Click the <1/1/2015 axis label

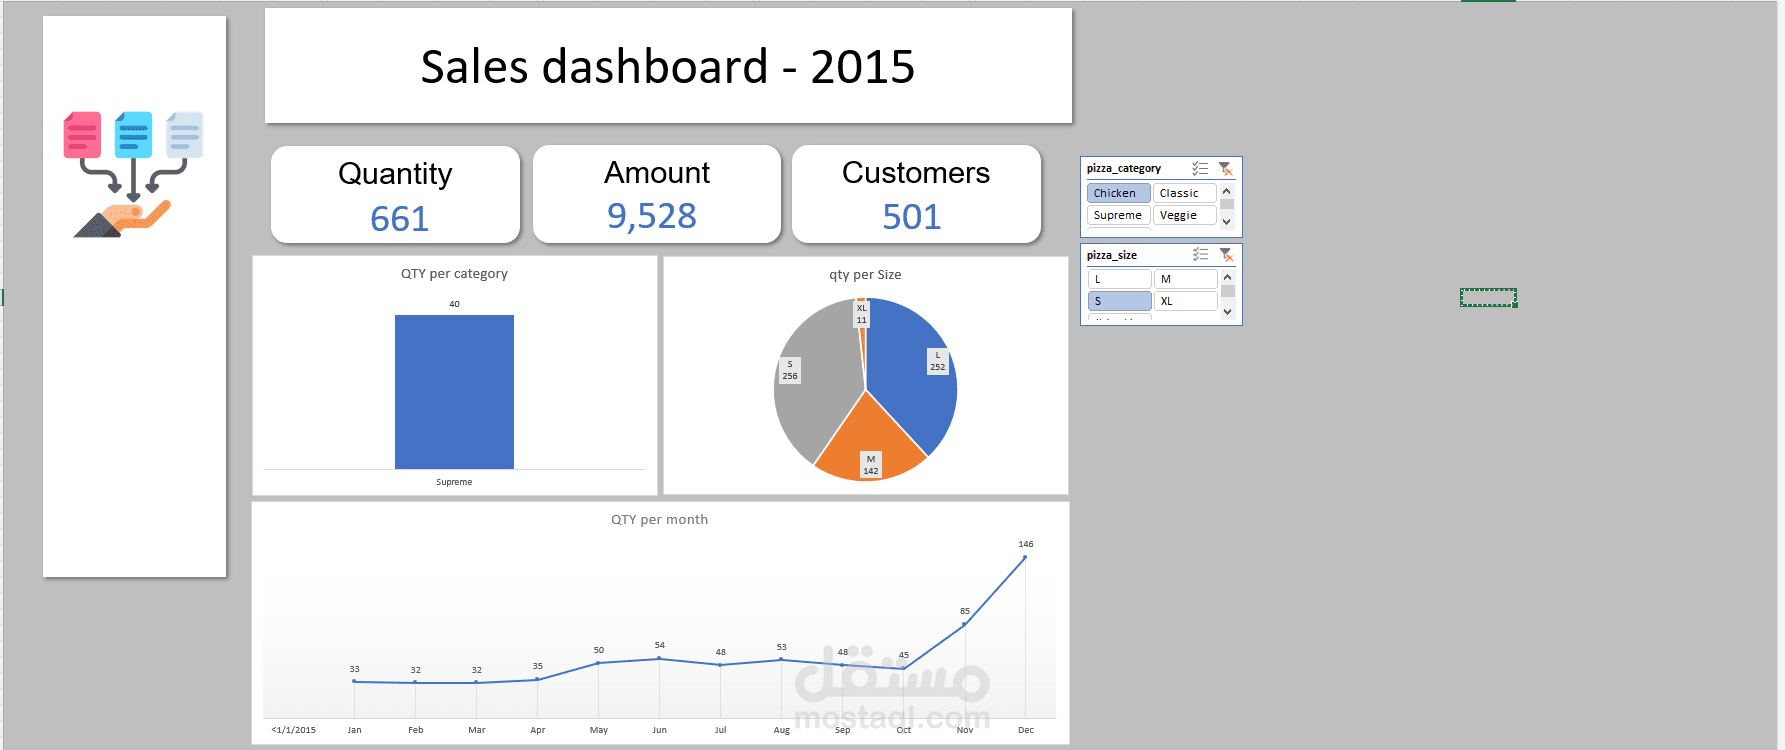click(293, 730)
